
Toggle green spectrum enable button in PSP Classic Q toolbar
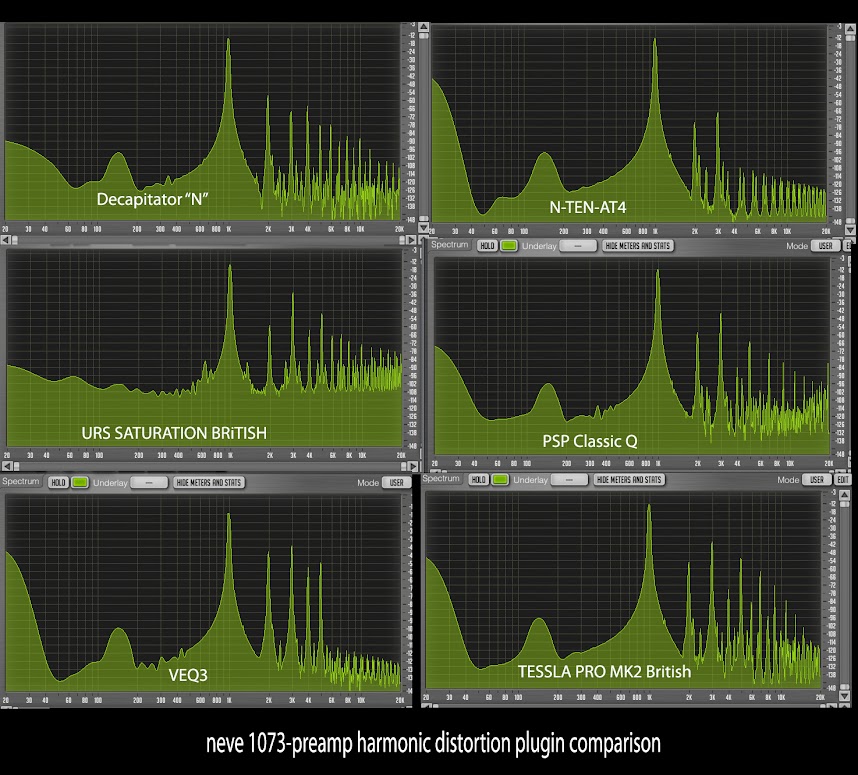point(509,246)
